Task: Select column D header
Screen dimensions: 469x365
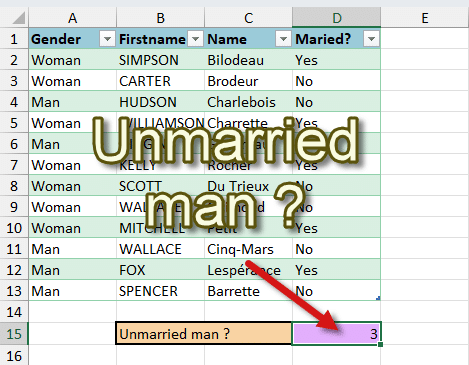Action: [x=337, y=18]
